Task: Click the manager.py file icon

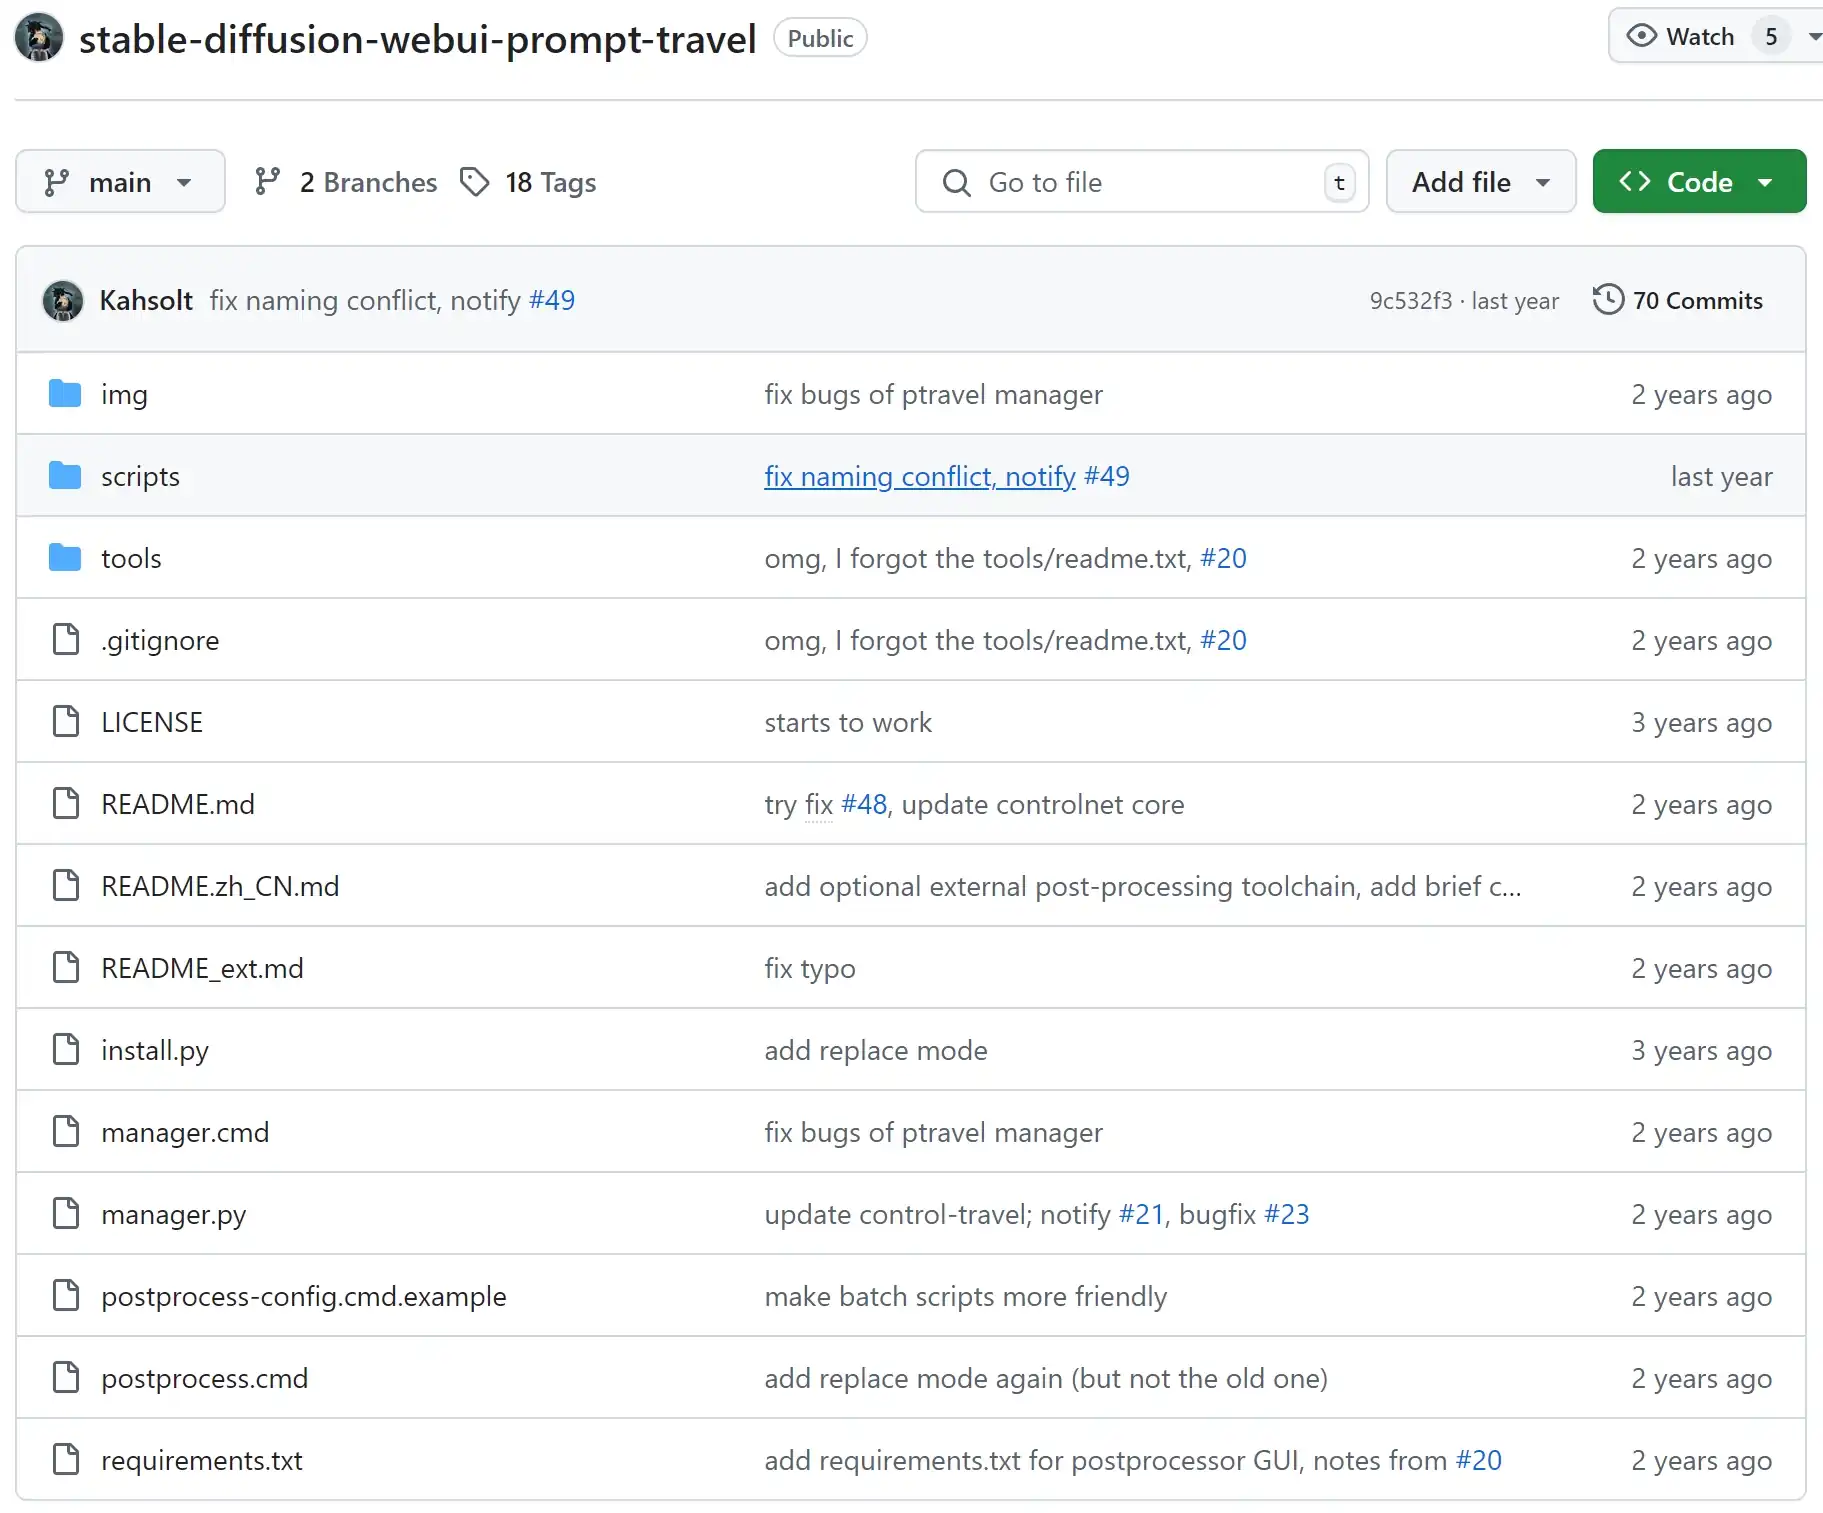Action: coord(66,1214)
